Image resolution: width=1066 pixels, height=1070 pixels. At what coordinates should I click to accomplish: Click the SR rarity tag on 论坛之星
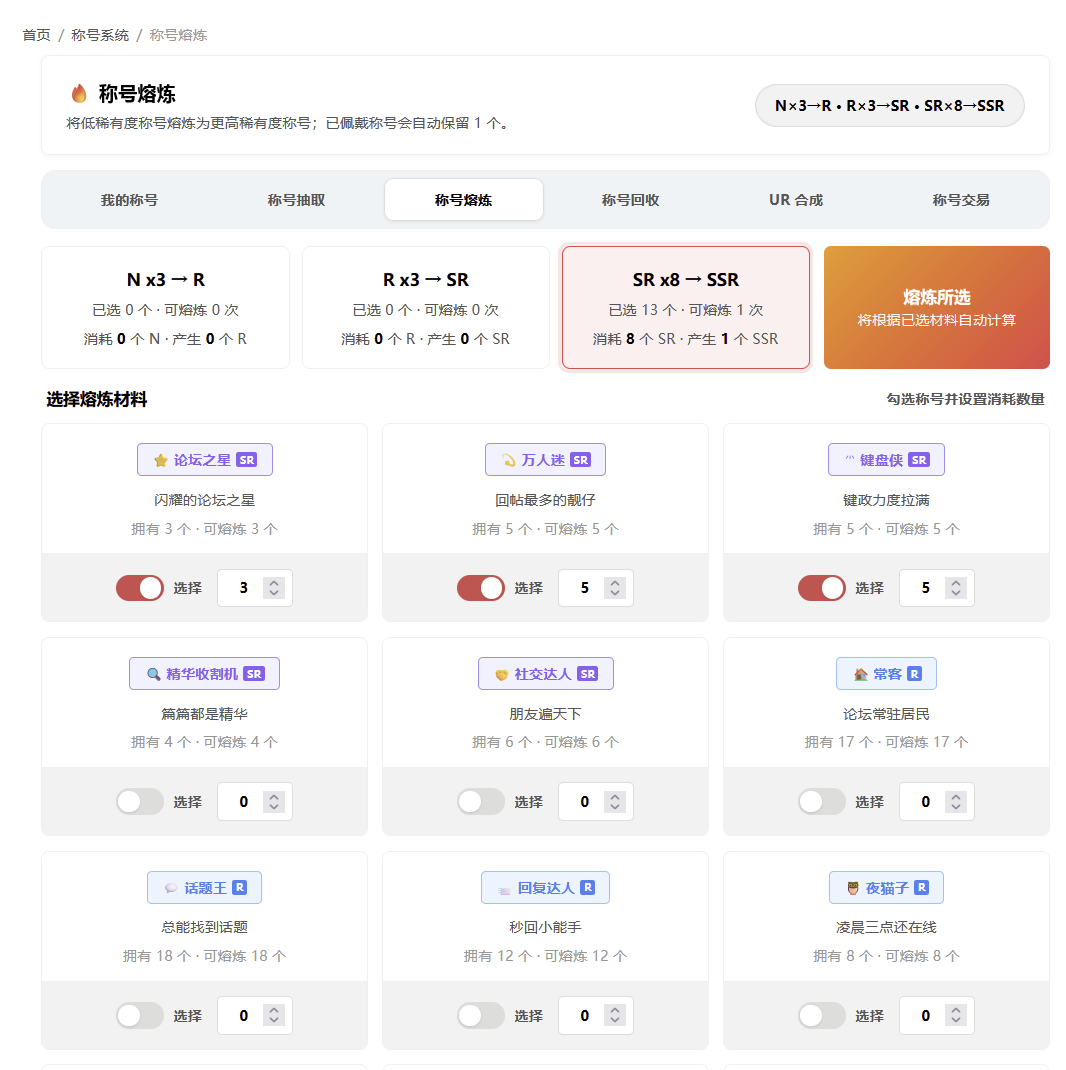[246, 460]
